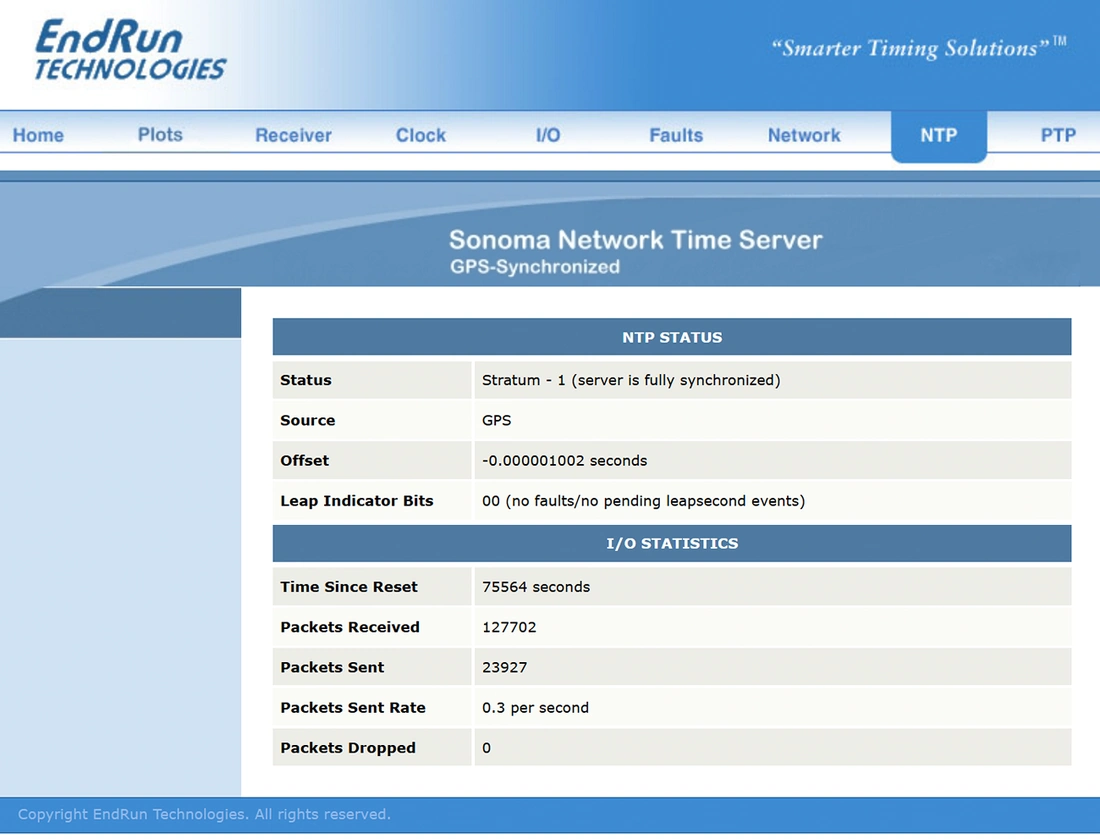Click the 0.3 per second value
The height and width of the screenshot is (839, 1100).
[x=535, y=707]
